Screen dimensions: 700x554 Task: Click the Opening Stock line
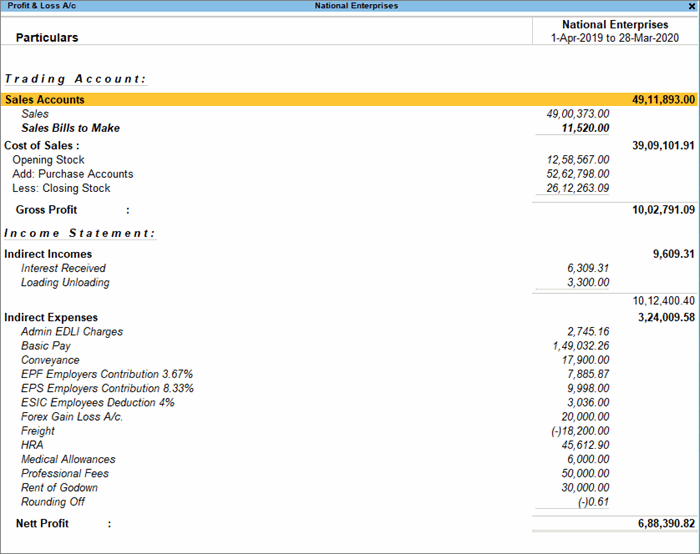click(x=48, y=160)
